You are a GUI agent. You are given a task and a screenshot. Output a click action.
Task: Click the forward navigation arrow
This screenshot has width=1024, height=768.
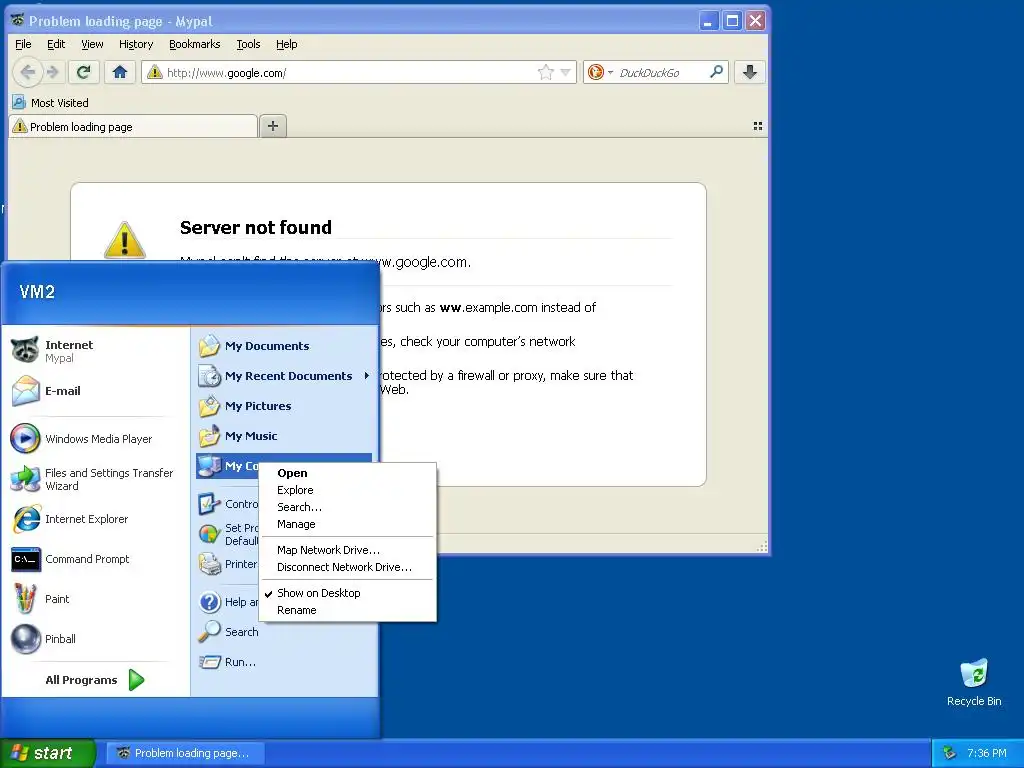click(54, 72)
